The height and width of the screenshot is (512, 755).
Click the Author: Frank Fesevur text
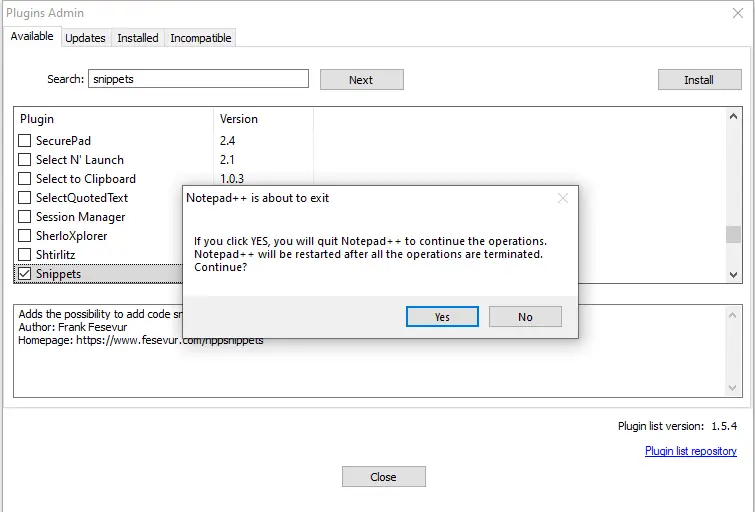pyautogui.click(x=73, y=327)
